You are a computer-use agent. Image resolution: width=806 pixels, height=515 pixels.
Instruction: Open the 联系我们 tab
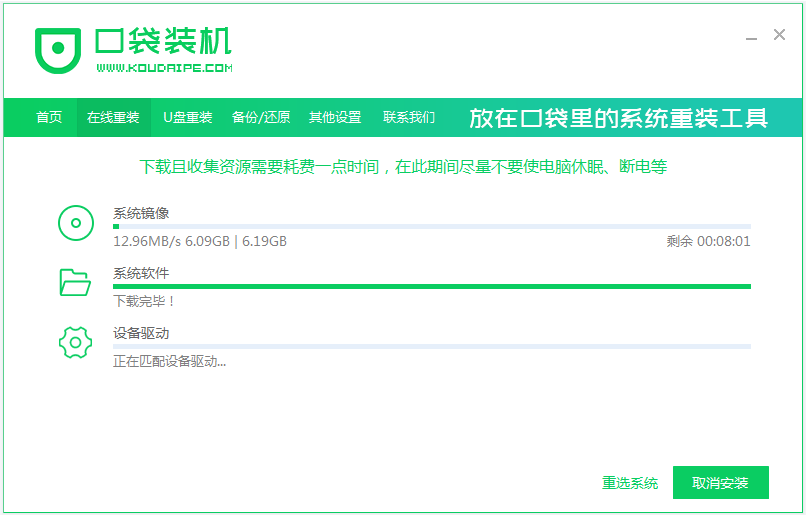click(409, 117)
